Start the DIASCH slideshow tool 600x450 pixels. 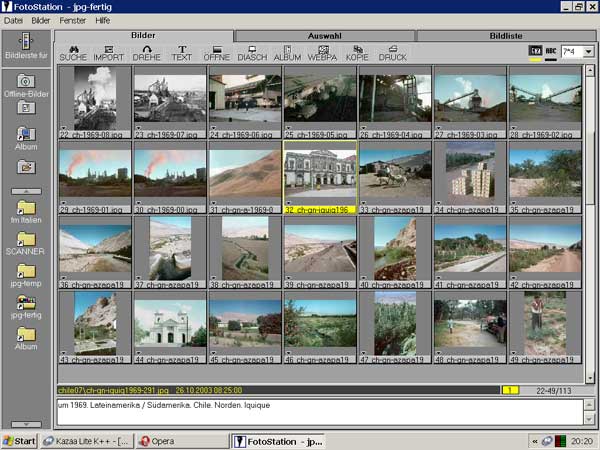[252, 52]
